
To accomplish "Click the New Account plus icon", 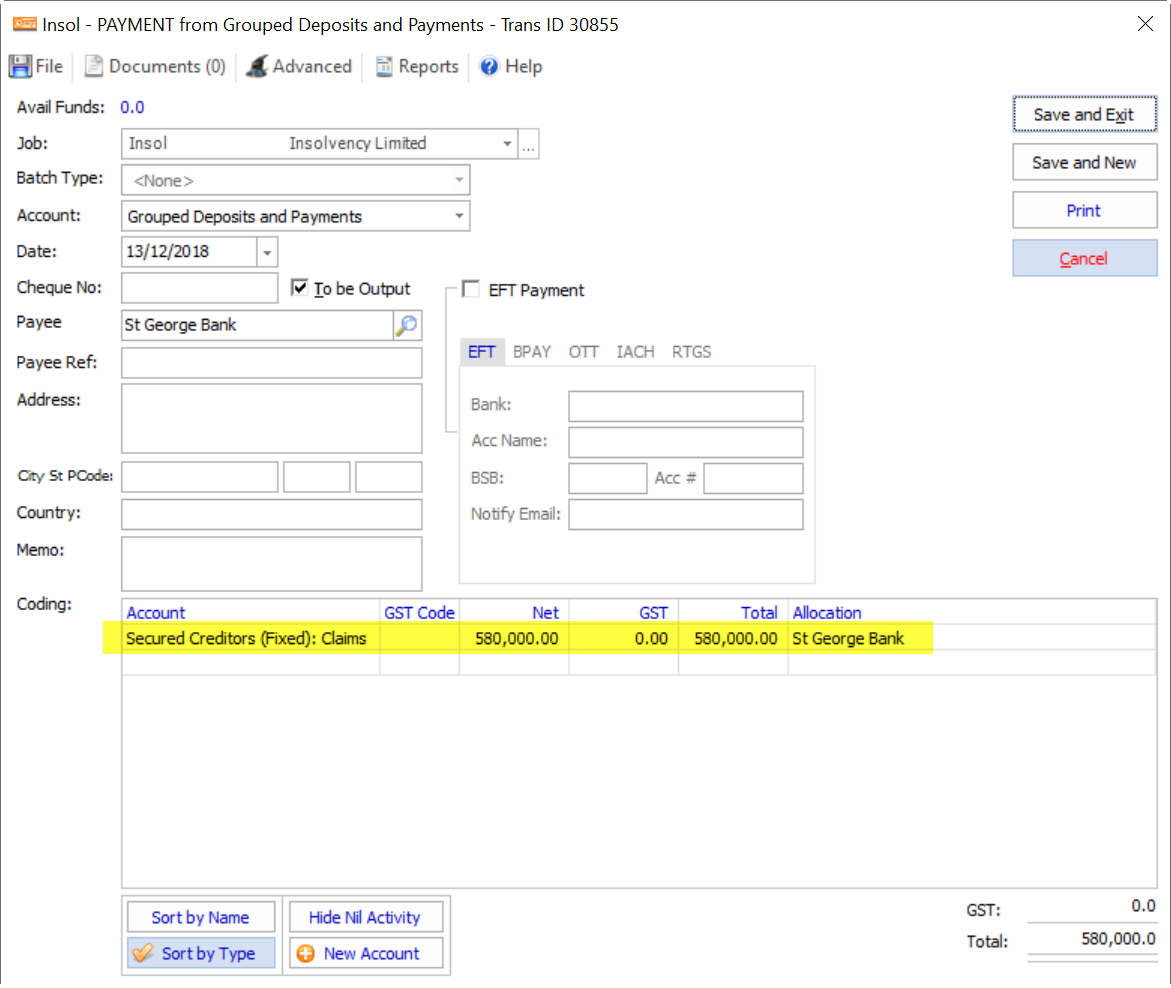I will pyautogui.click(x=305, y=954).
